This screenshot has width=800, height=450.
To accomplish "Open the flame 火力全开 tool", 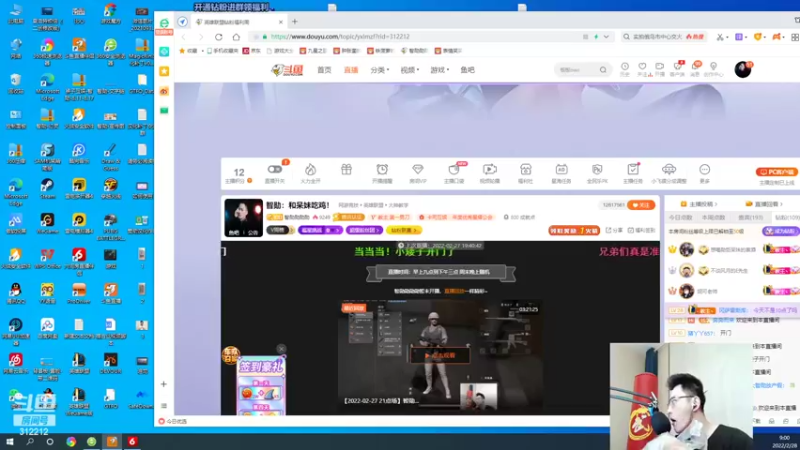I will (310, 172).
